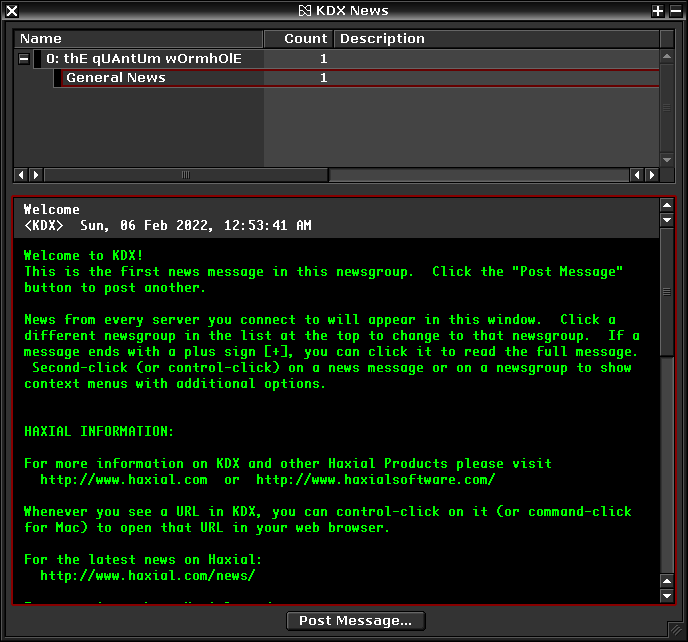Click message pane top scroll up arrow

pyautogui.click(x=667, y=205)
